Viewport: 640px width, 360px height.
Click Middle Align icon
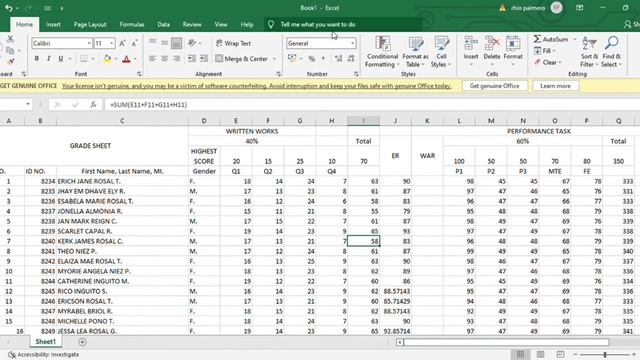164,42
